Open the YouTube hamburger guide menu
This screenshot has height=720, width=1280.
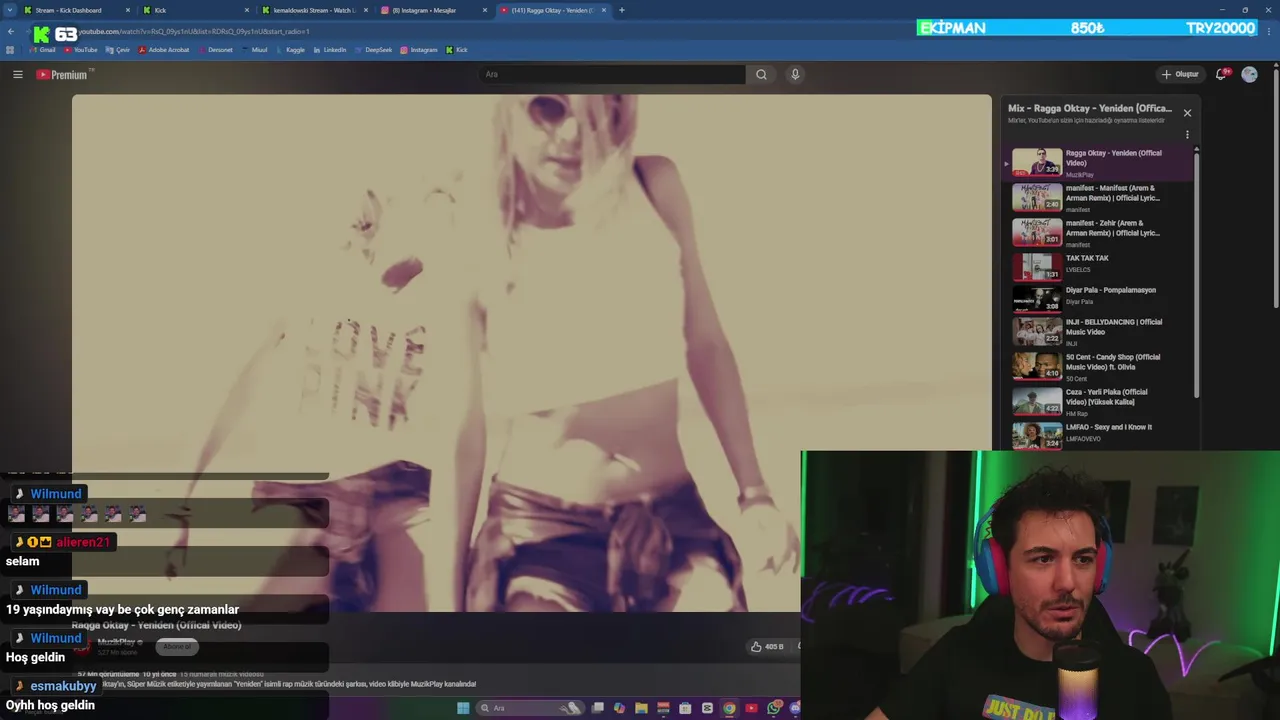18,74
